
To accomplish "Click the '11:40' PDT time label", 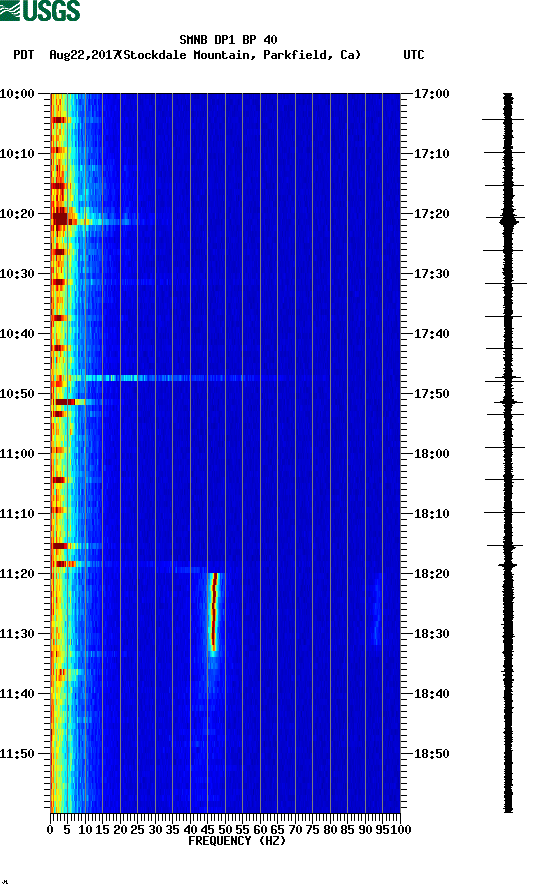I will point(17,694).
